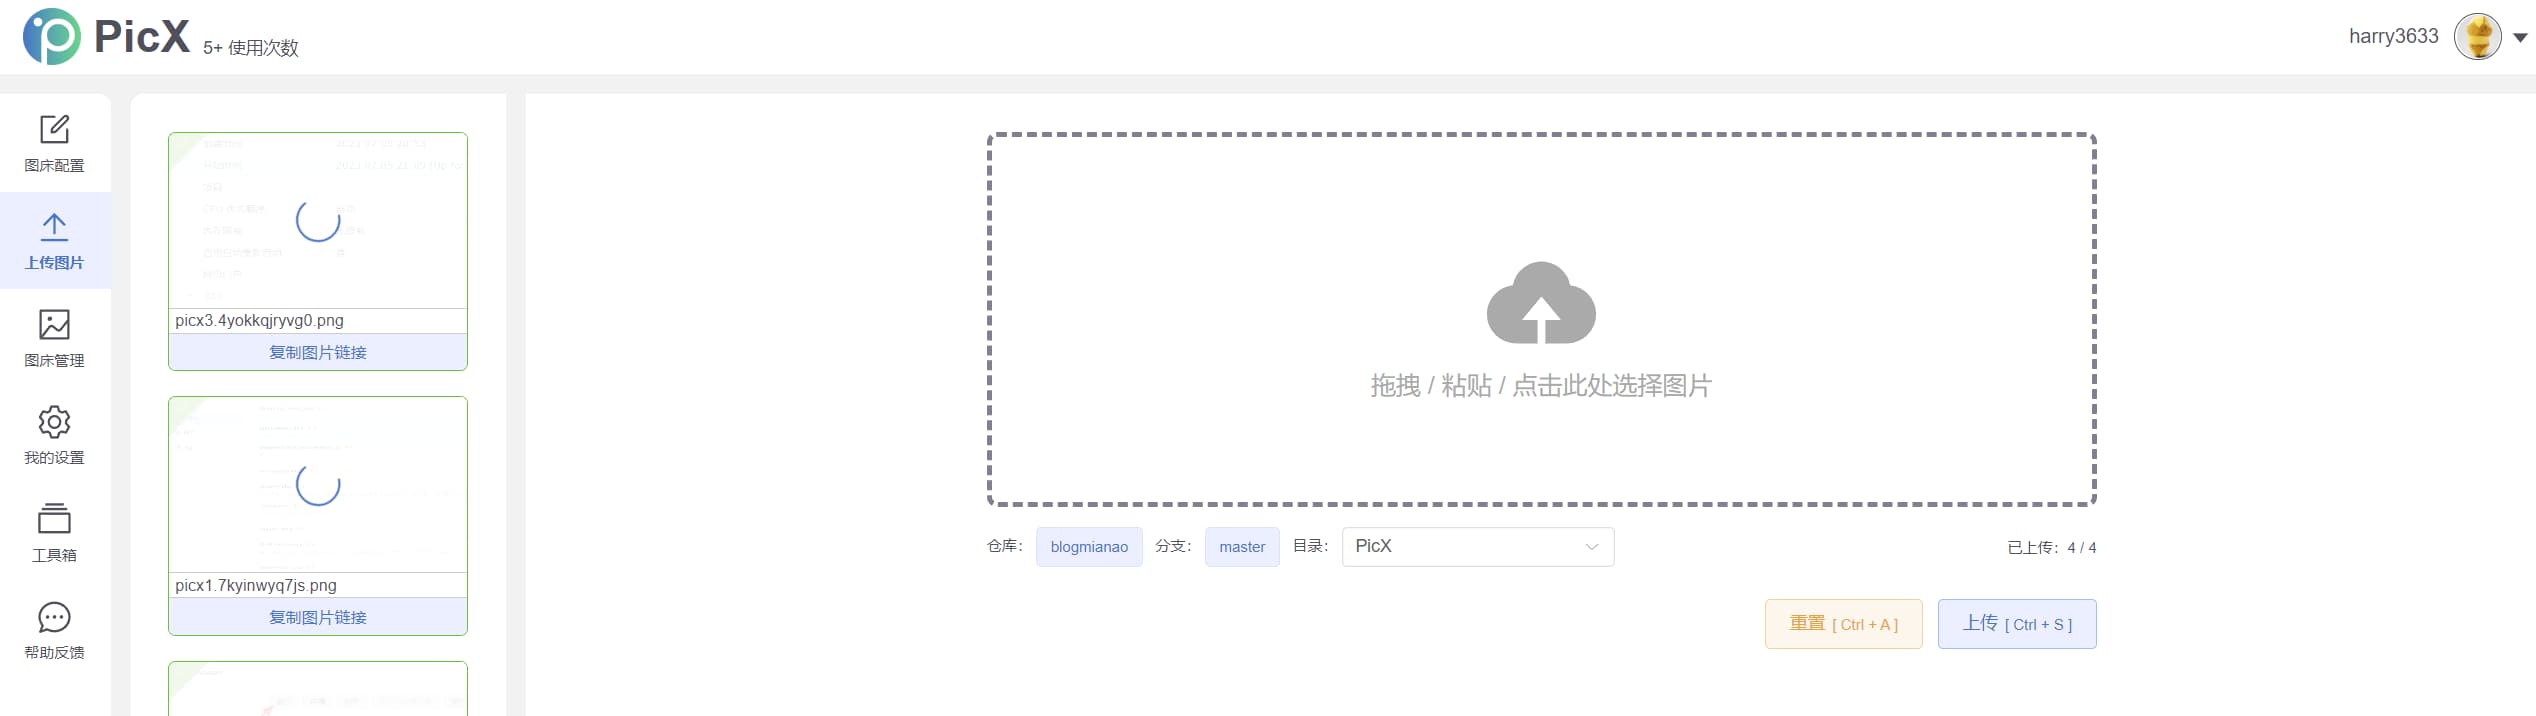Switch to 图床配置 menu label
2536x716 pixels.
click(x=54, y=166)
